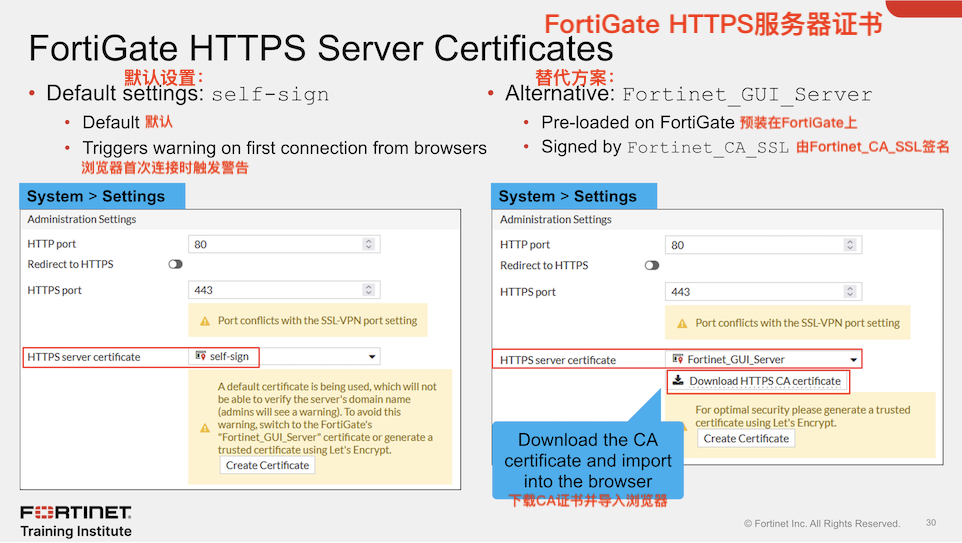Click left HTTPS server certificate label
Viewport: 962px width, 543px height.
(84, 357)
